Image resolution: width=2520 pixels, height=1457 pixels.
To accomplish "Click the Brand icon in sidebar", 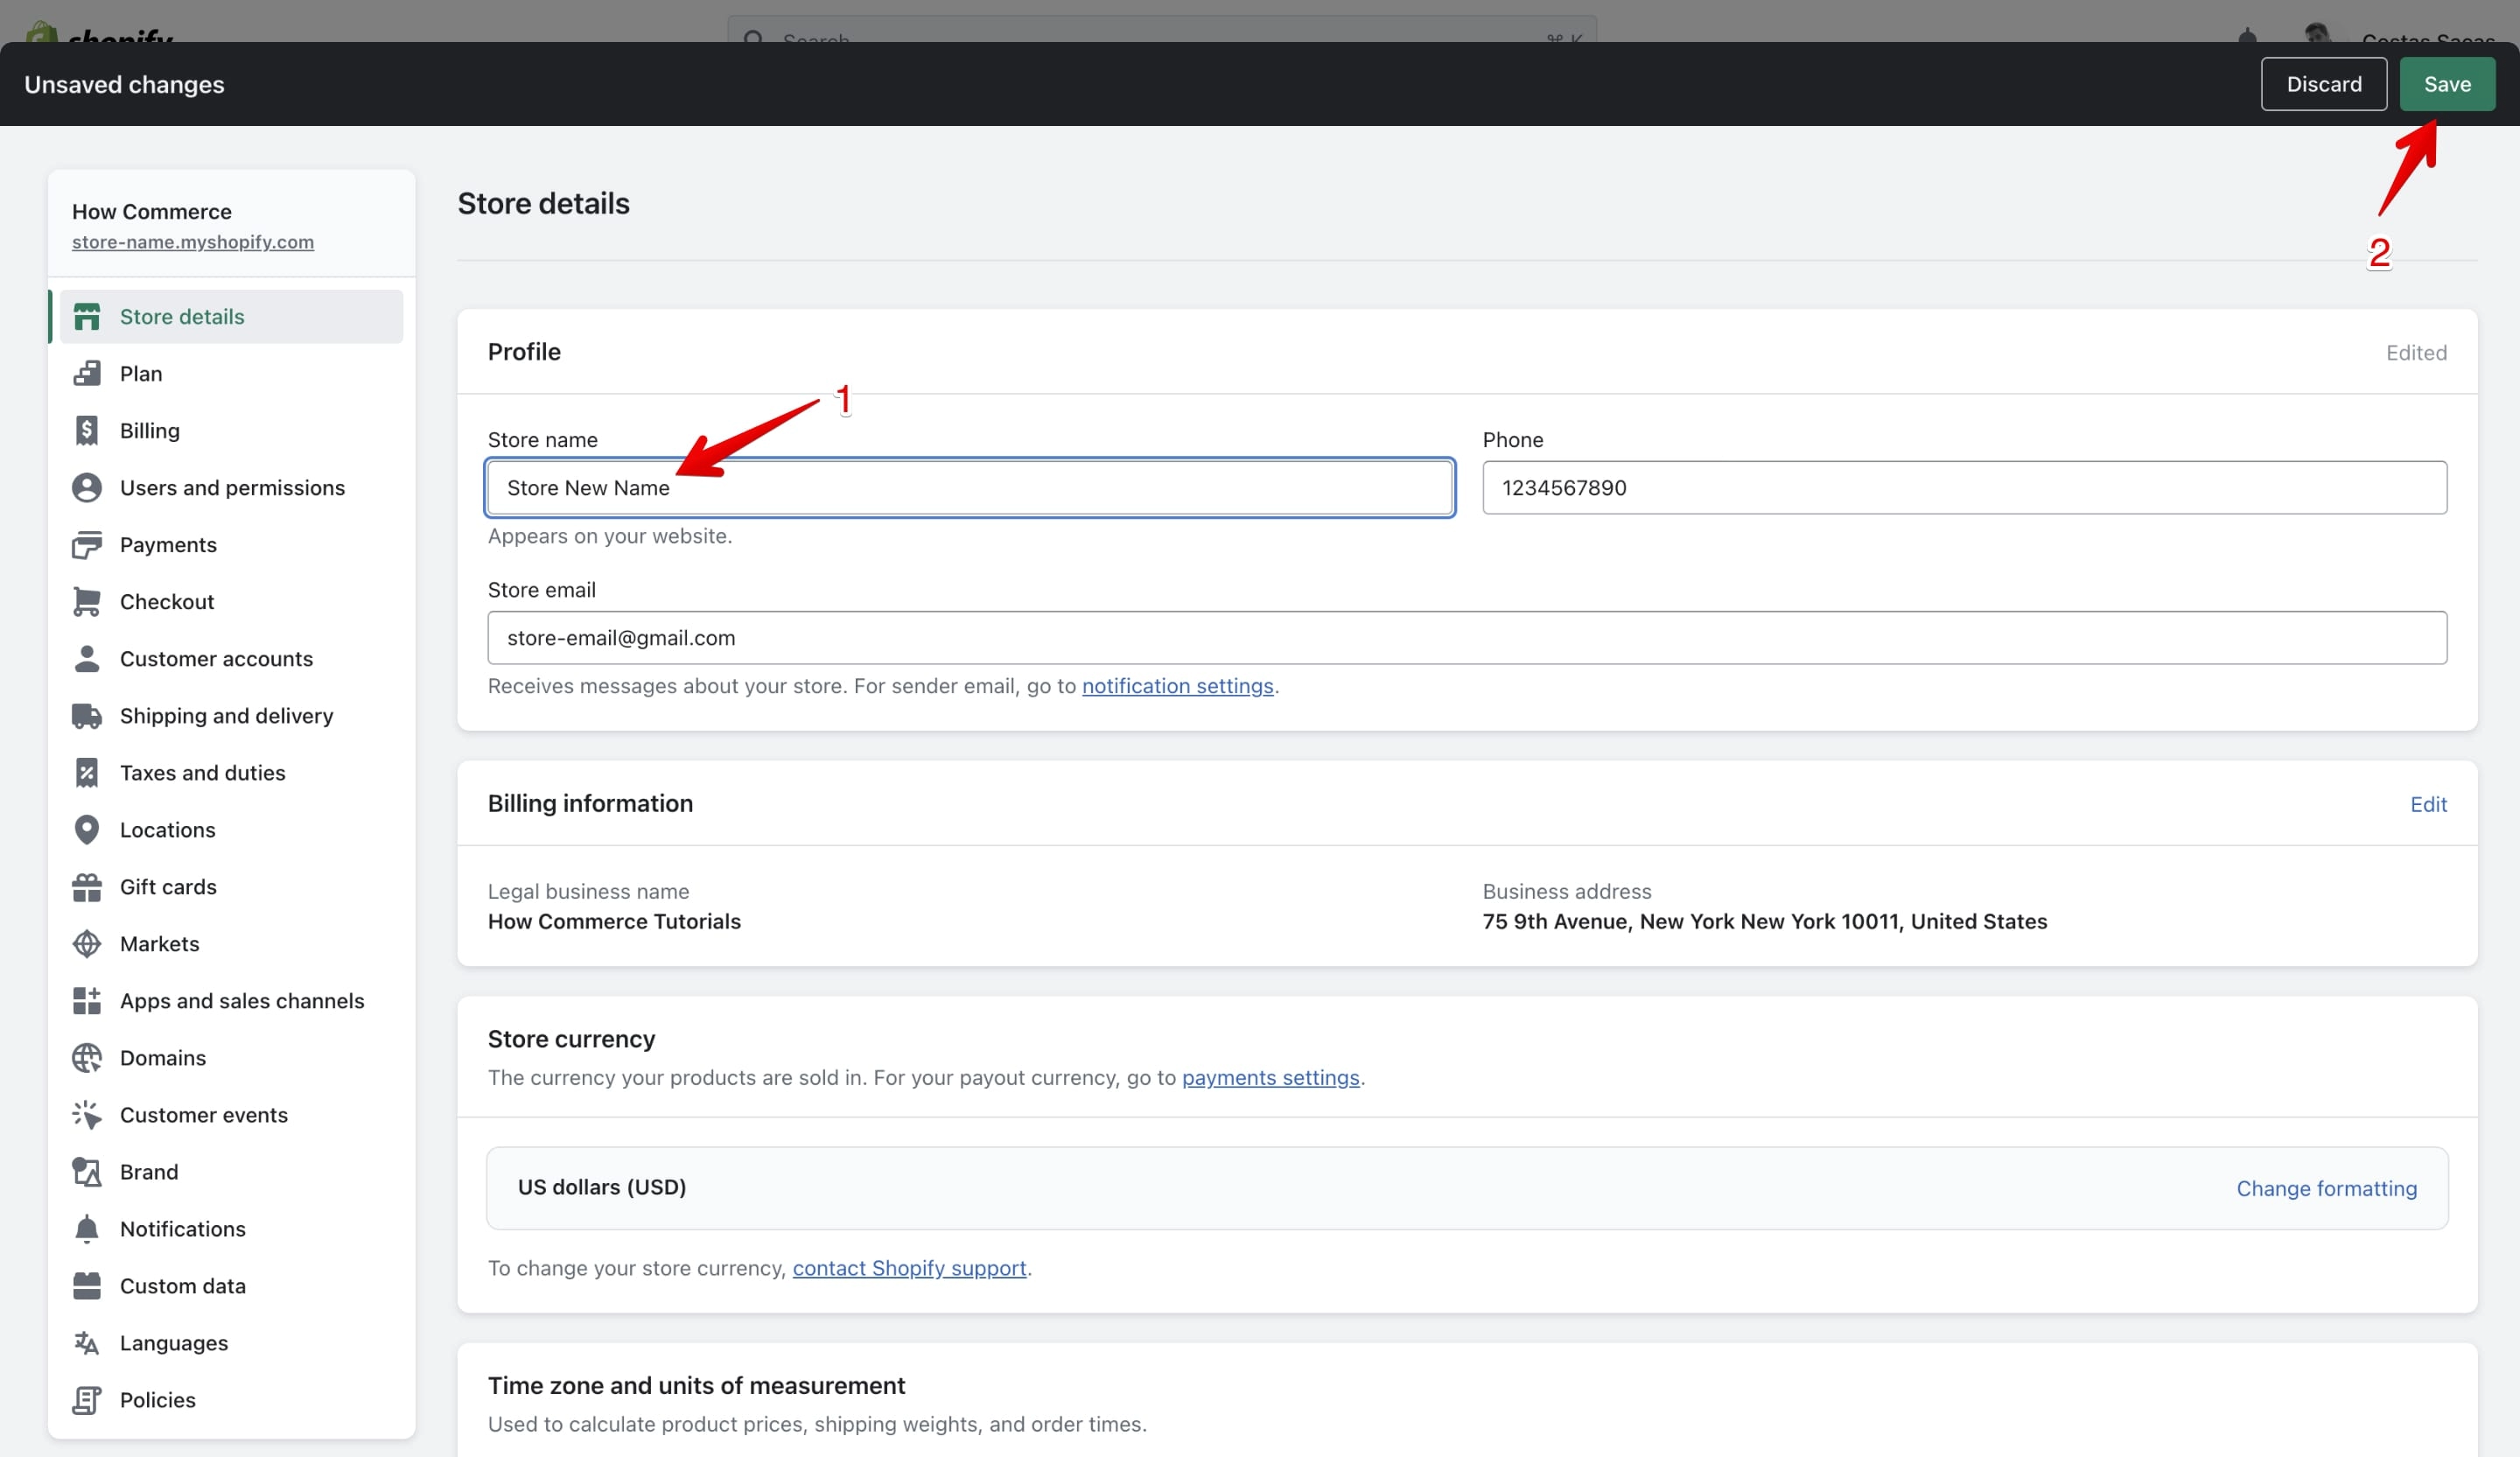I will point(87,1172).
